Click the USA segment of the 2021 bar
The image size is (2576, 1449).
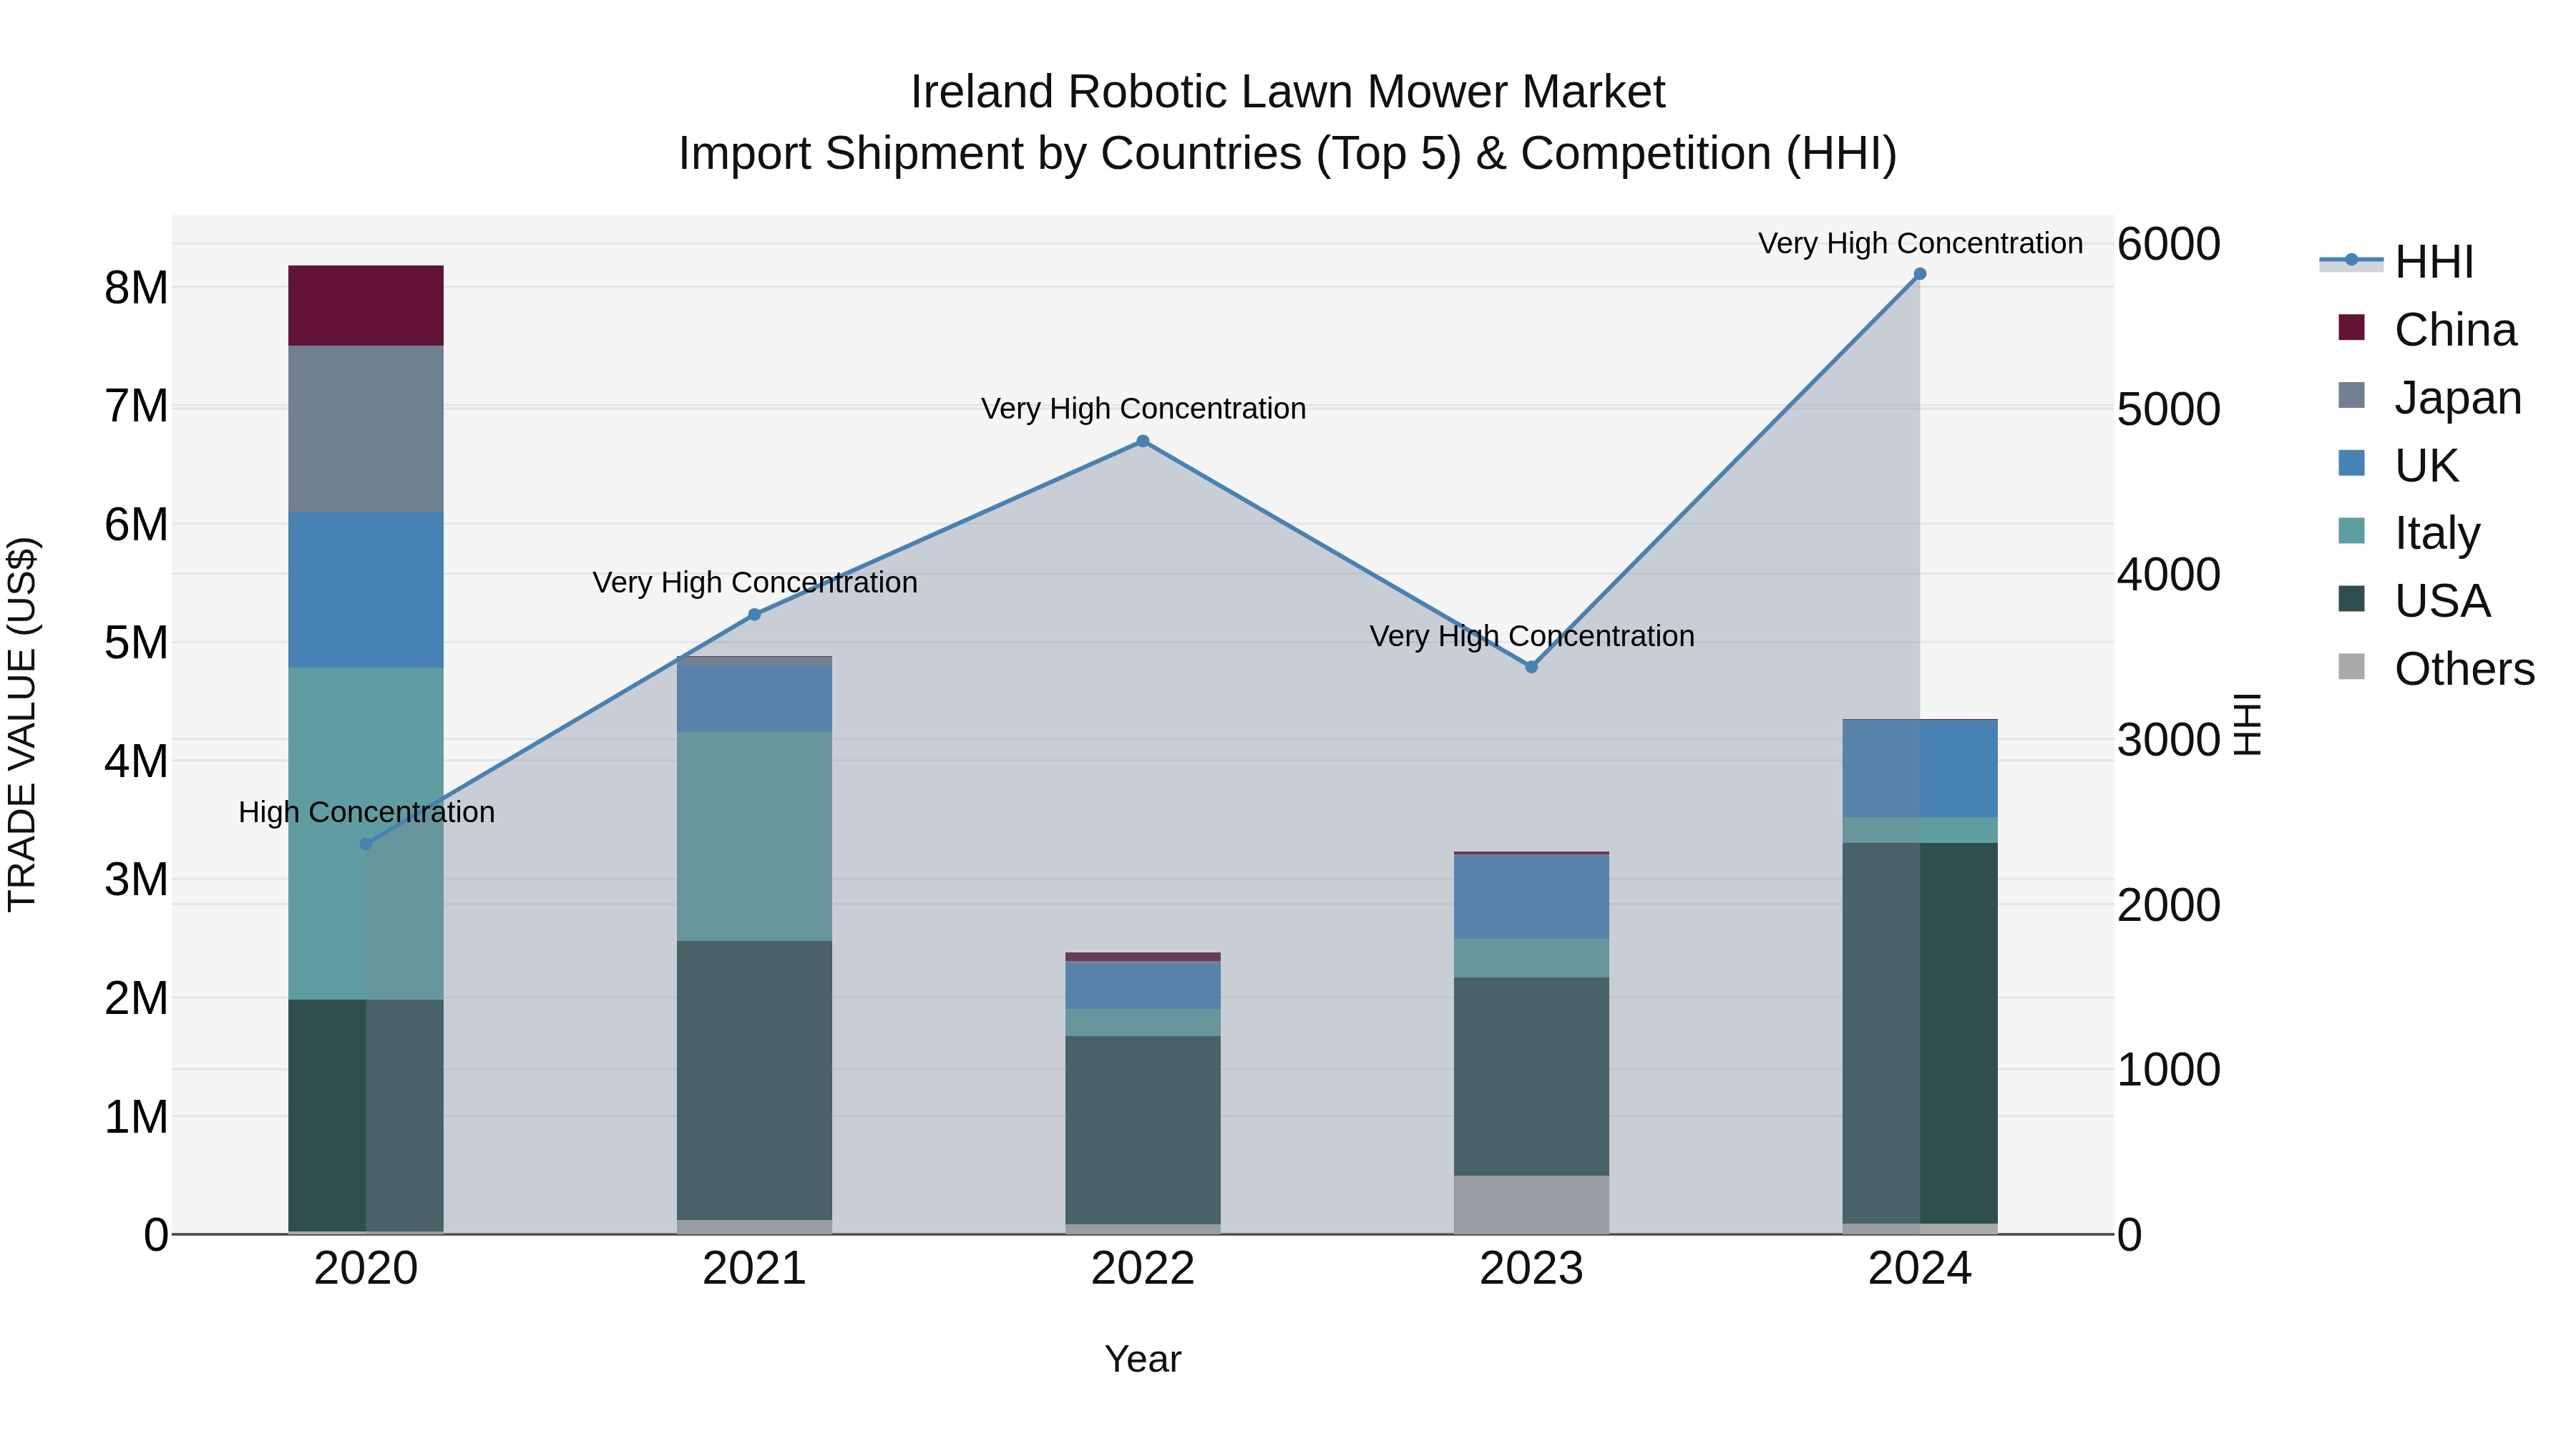755,1080
